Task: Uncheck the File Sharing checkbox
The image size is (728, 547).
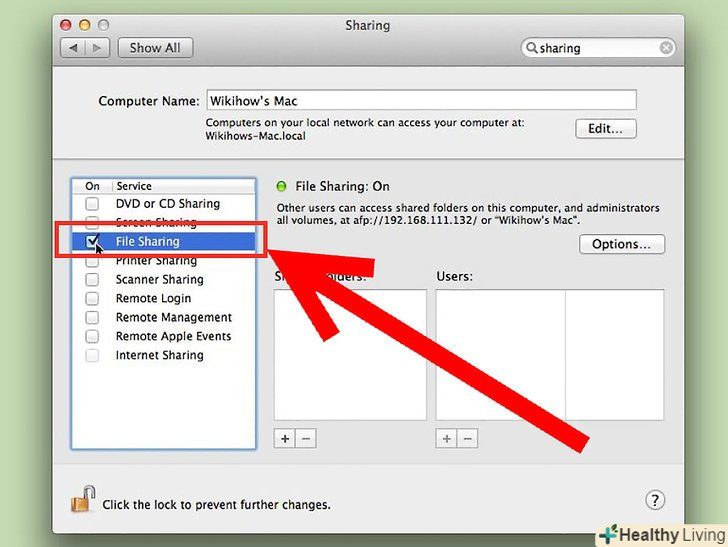Action: tap(92, 241)
